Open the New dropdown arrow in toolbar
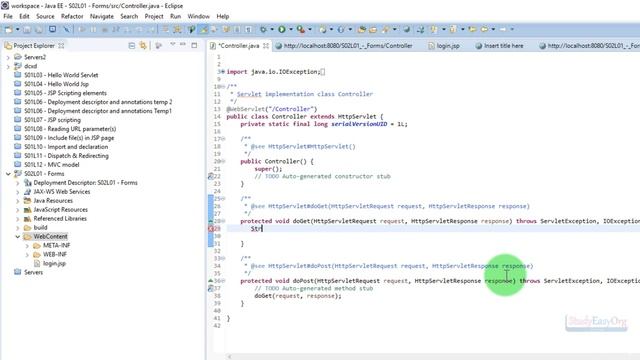 click(17, 29)
